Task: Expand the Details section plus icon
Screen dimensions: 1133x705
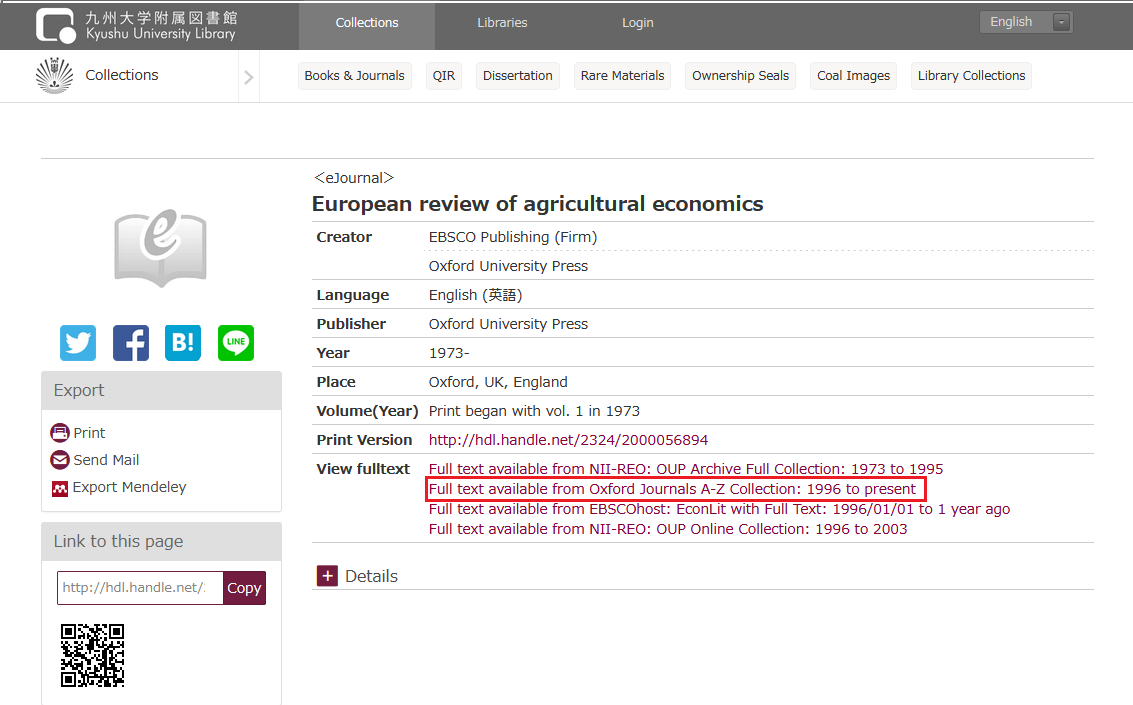Action: [x=327, y=576]
